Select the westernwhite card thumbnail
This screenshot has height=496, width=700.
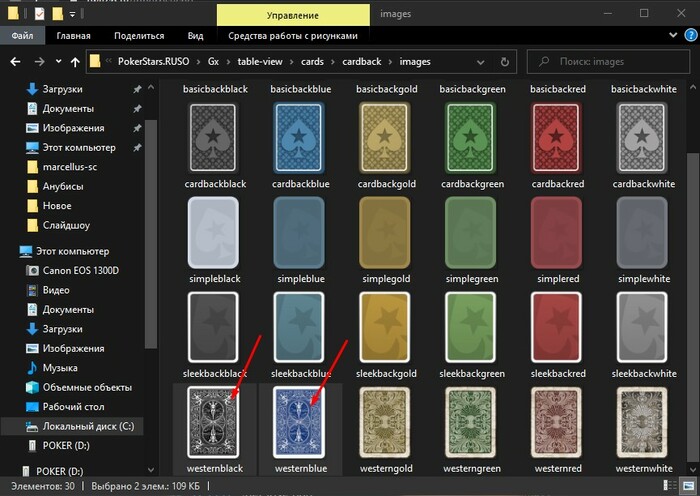click(x=642, y=422)
